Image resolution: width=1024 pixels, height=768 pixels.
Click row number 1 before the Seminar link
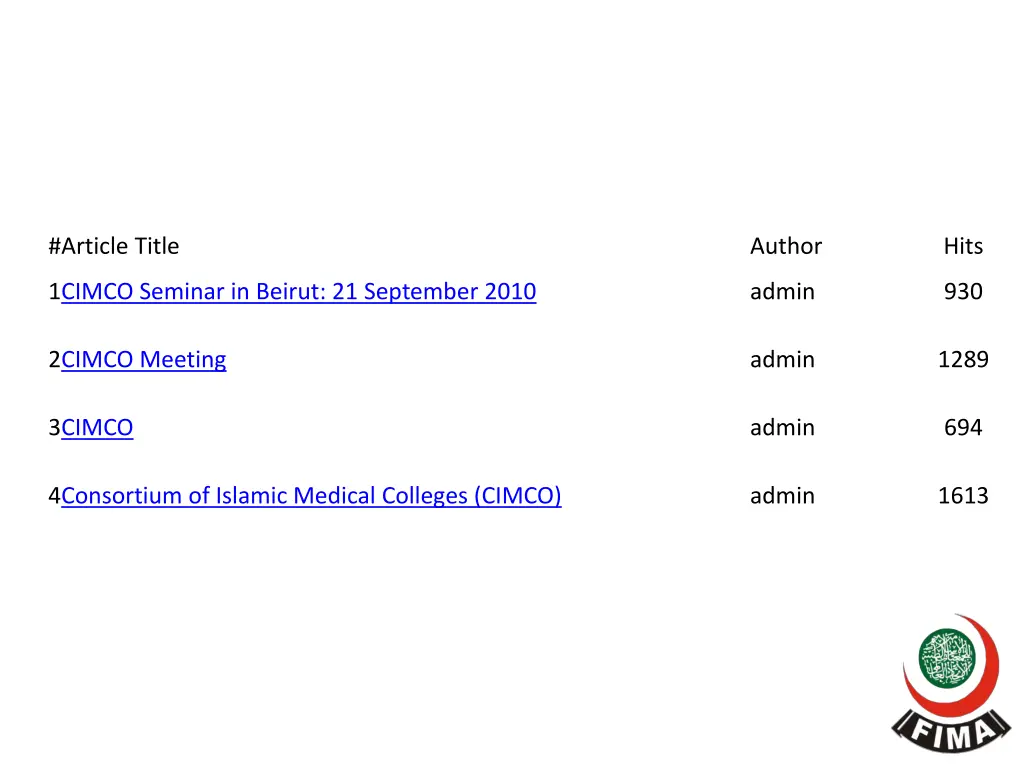pos(54,292)
